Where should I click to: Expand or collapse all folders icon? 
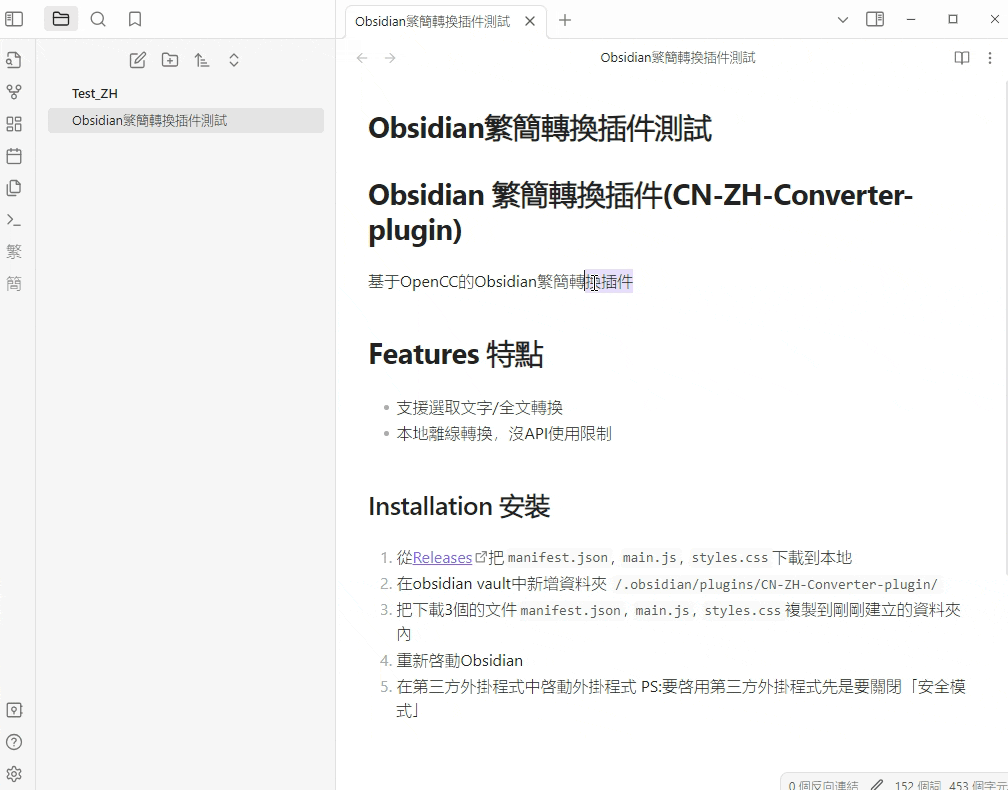(x=234, y=60)
